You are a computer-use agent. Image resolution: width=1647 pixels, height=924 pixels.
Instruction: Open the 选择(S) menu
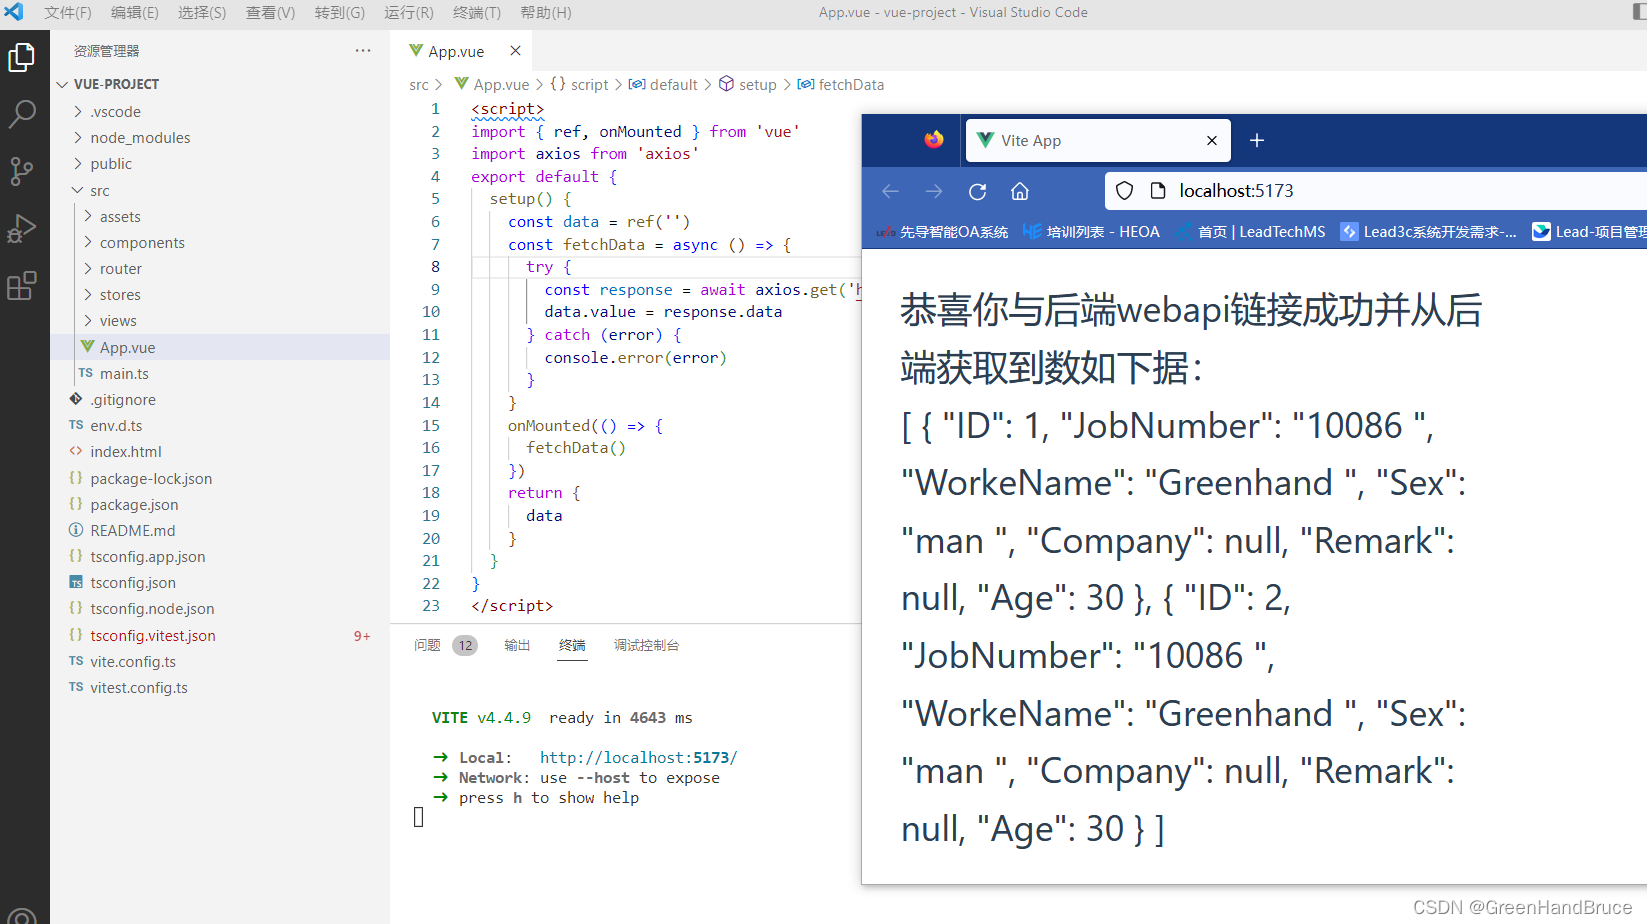click(x=202, y=13)
